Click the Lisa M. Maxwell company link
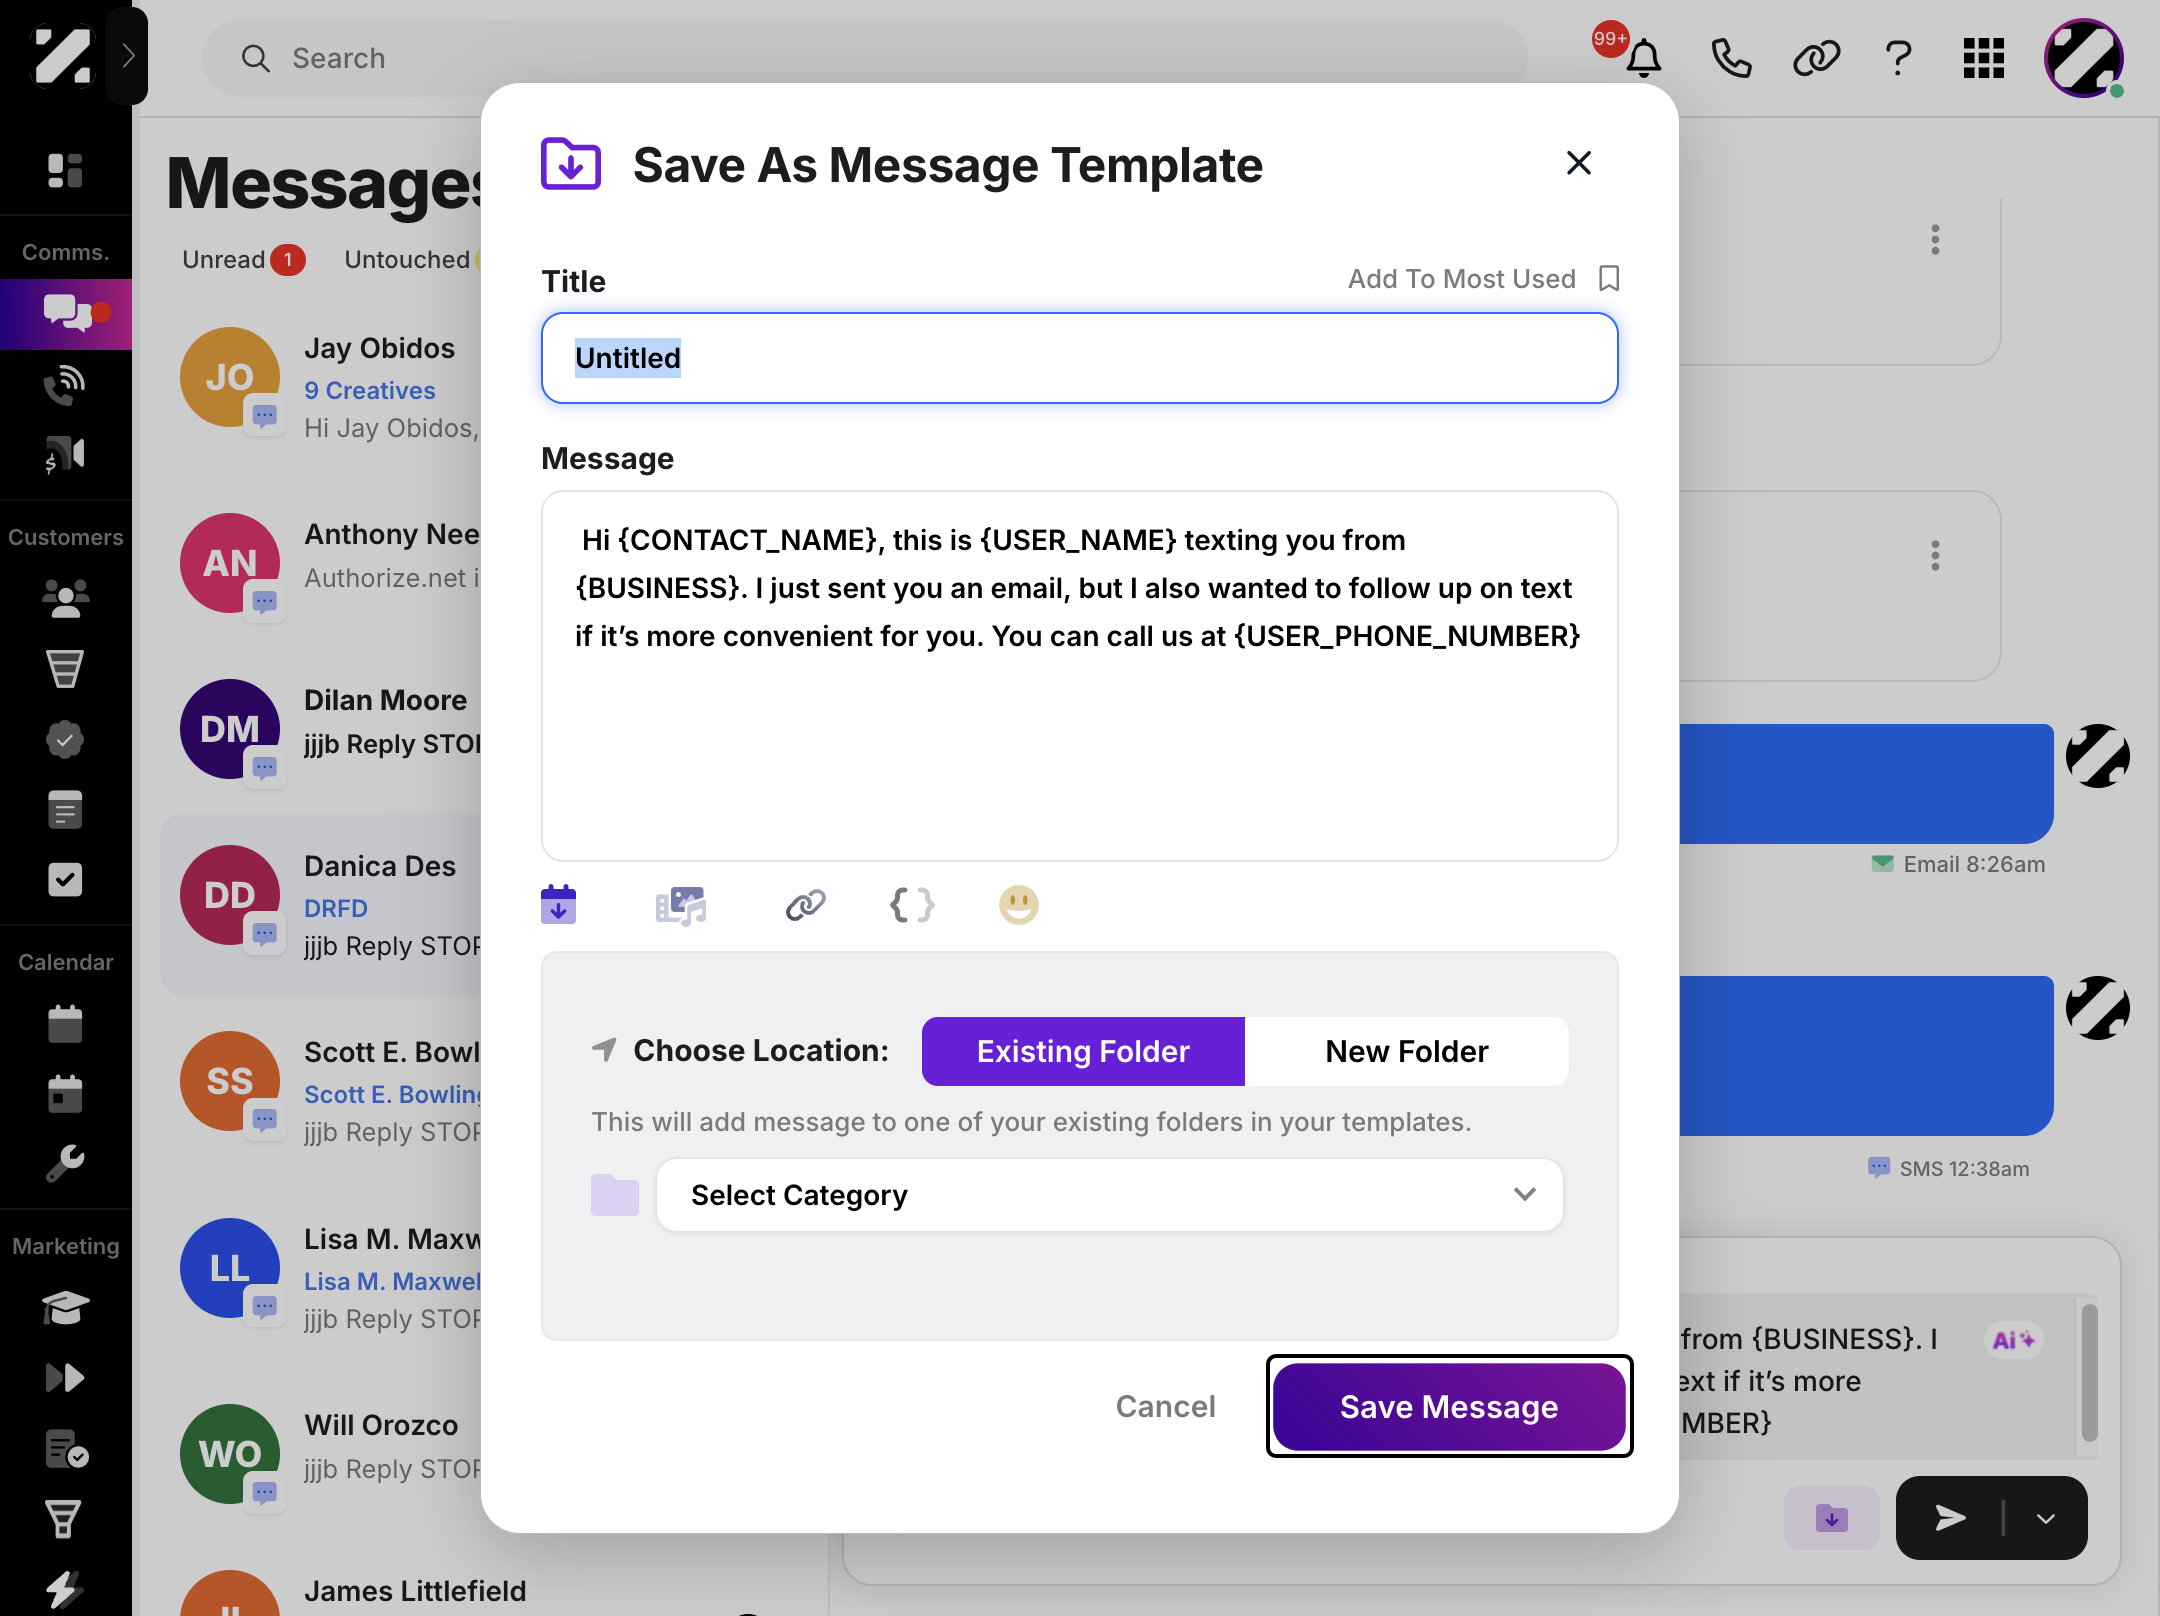2160x1616 pixels. coord(392,1281)
